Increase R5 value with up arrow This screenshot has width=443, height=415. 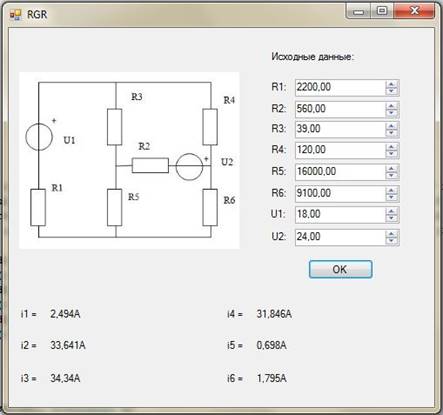pos(392,168)
